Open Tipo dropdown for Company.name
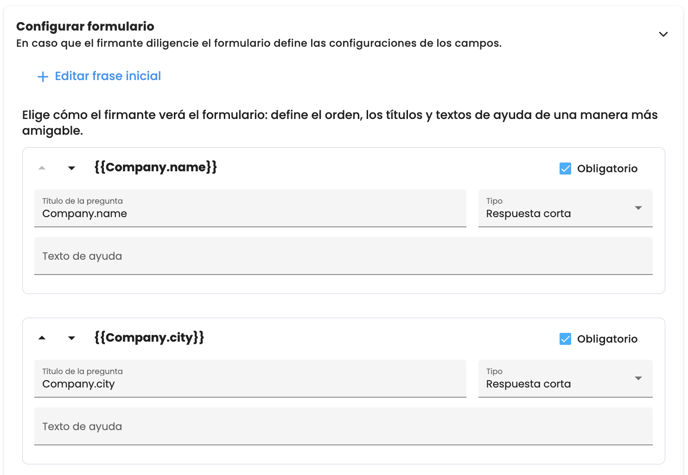The height and width of the screenshot is (475, 688). point(565,209)
